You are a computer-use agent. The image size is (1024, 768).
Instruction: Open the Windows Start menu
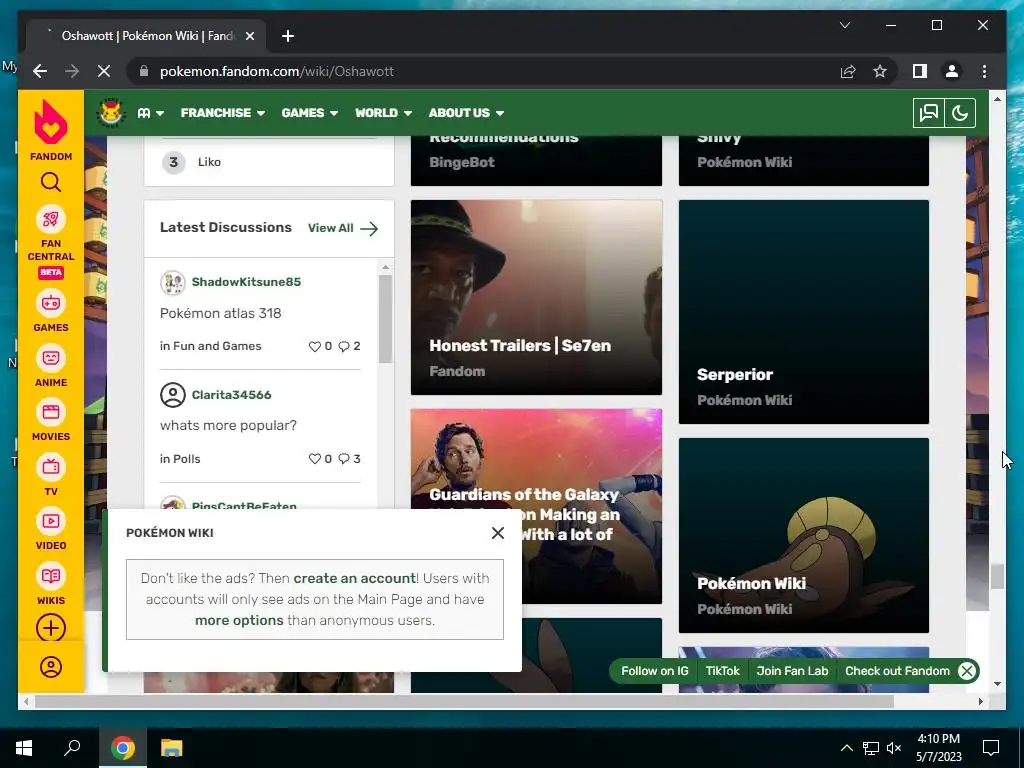24,748
